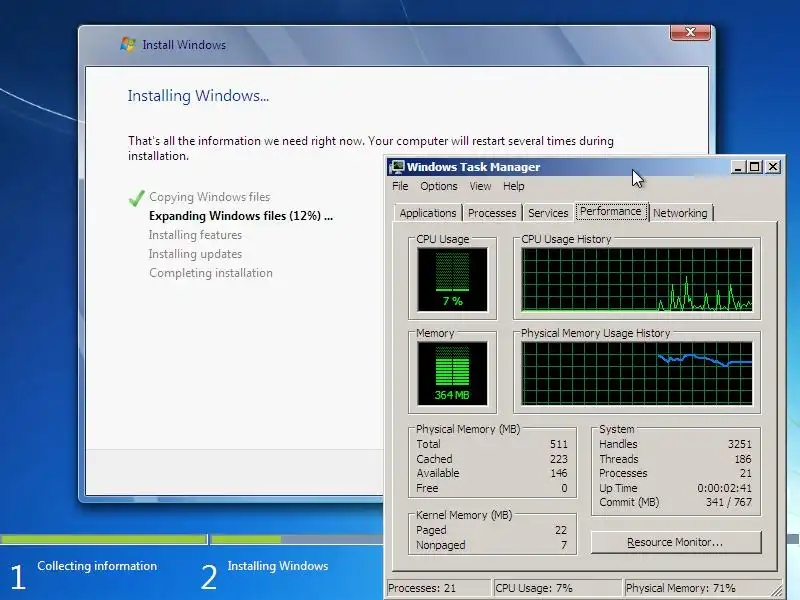Open the Help menu in Task Manager

pos(514,186)
